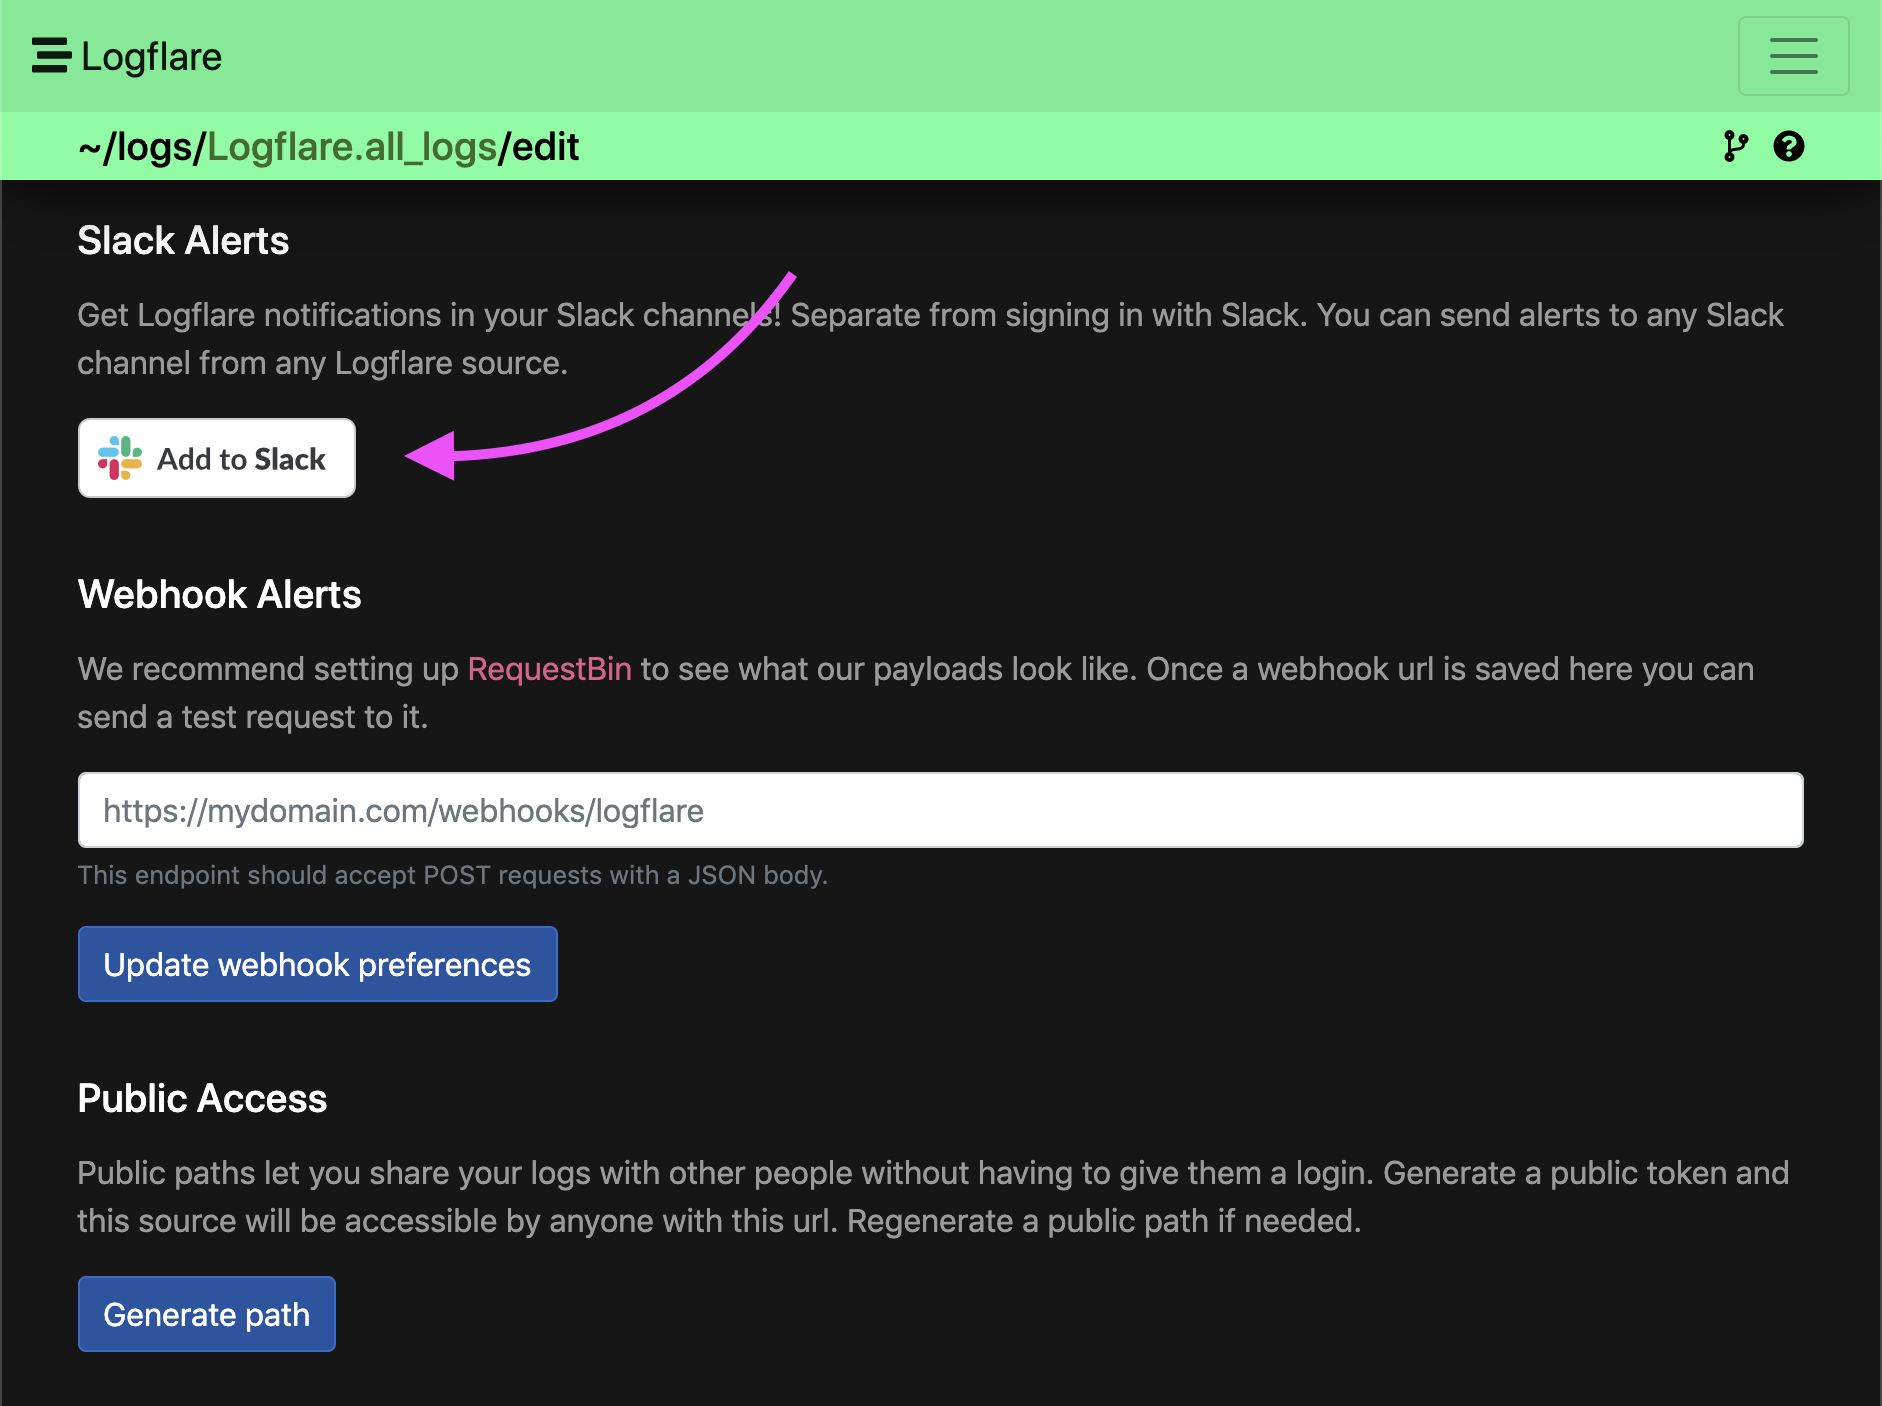The height and width of the screenshot is (1406, 1882).
Task: Click the POST requests JSON body hint text
Action: point(452,875)
